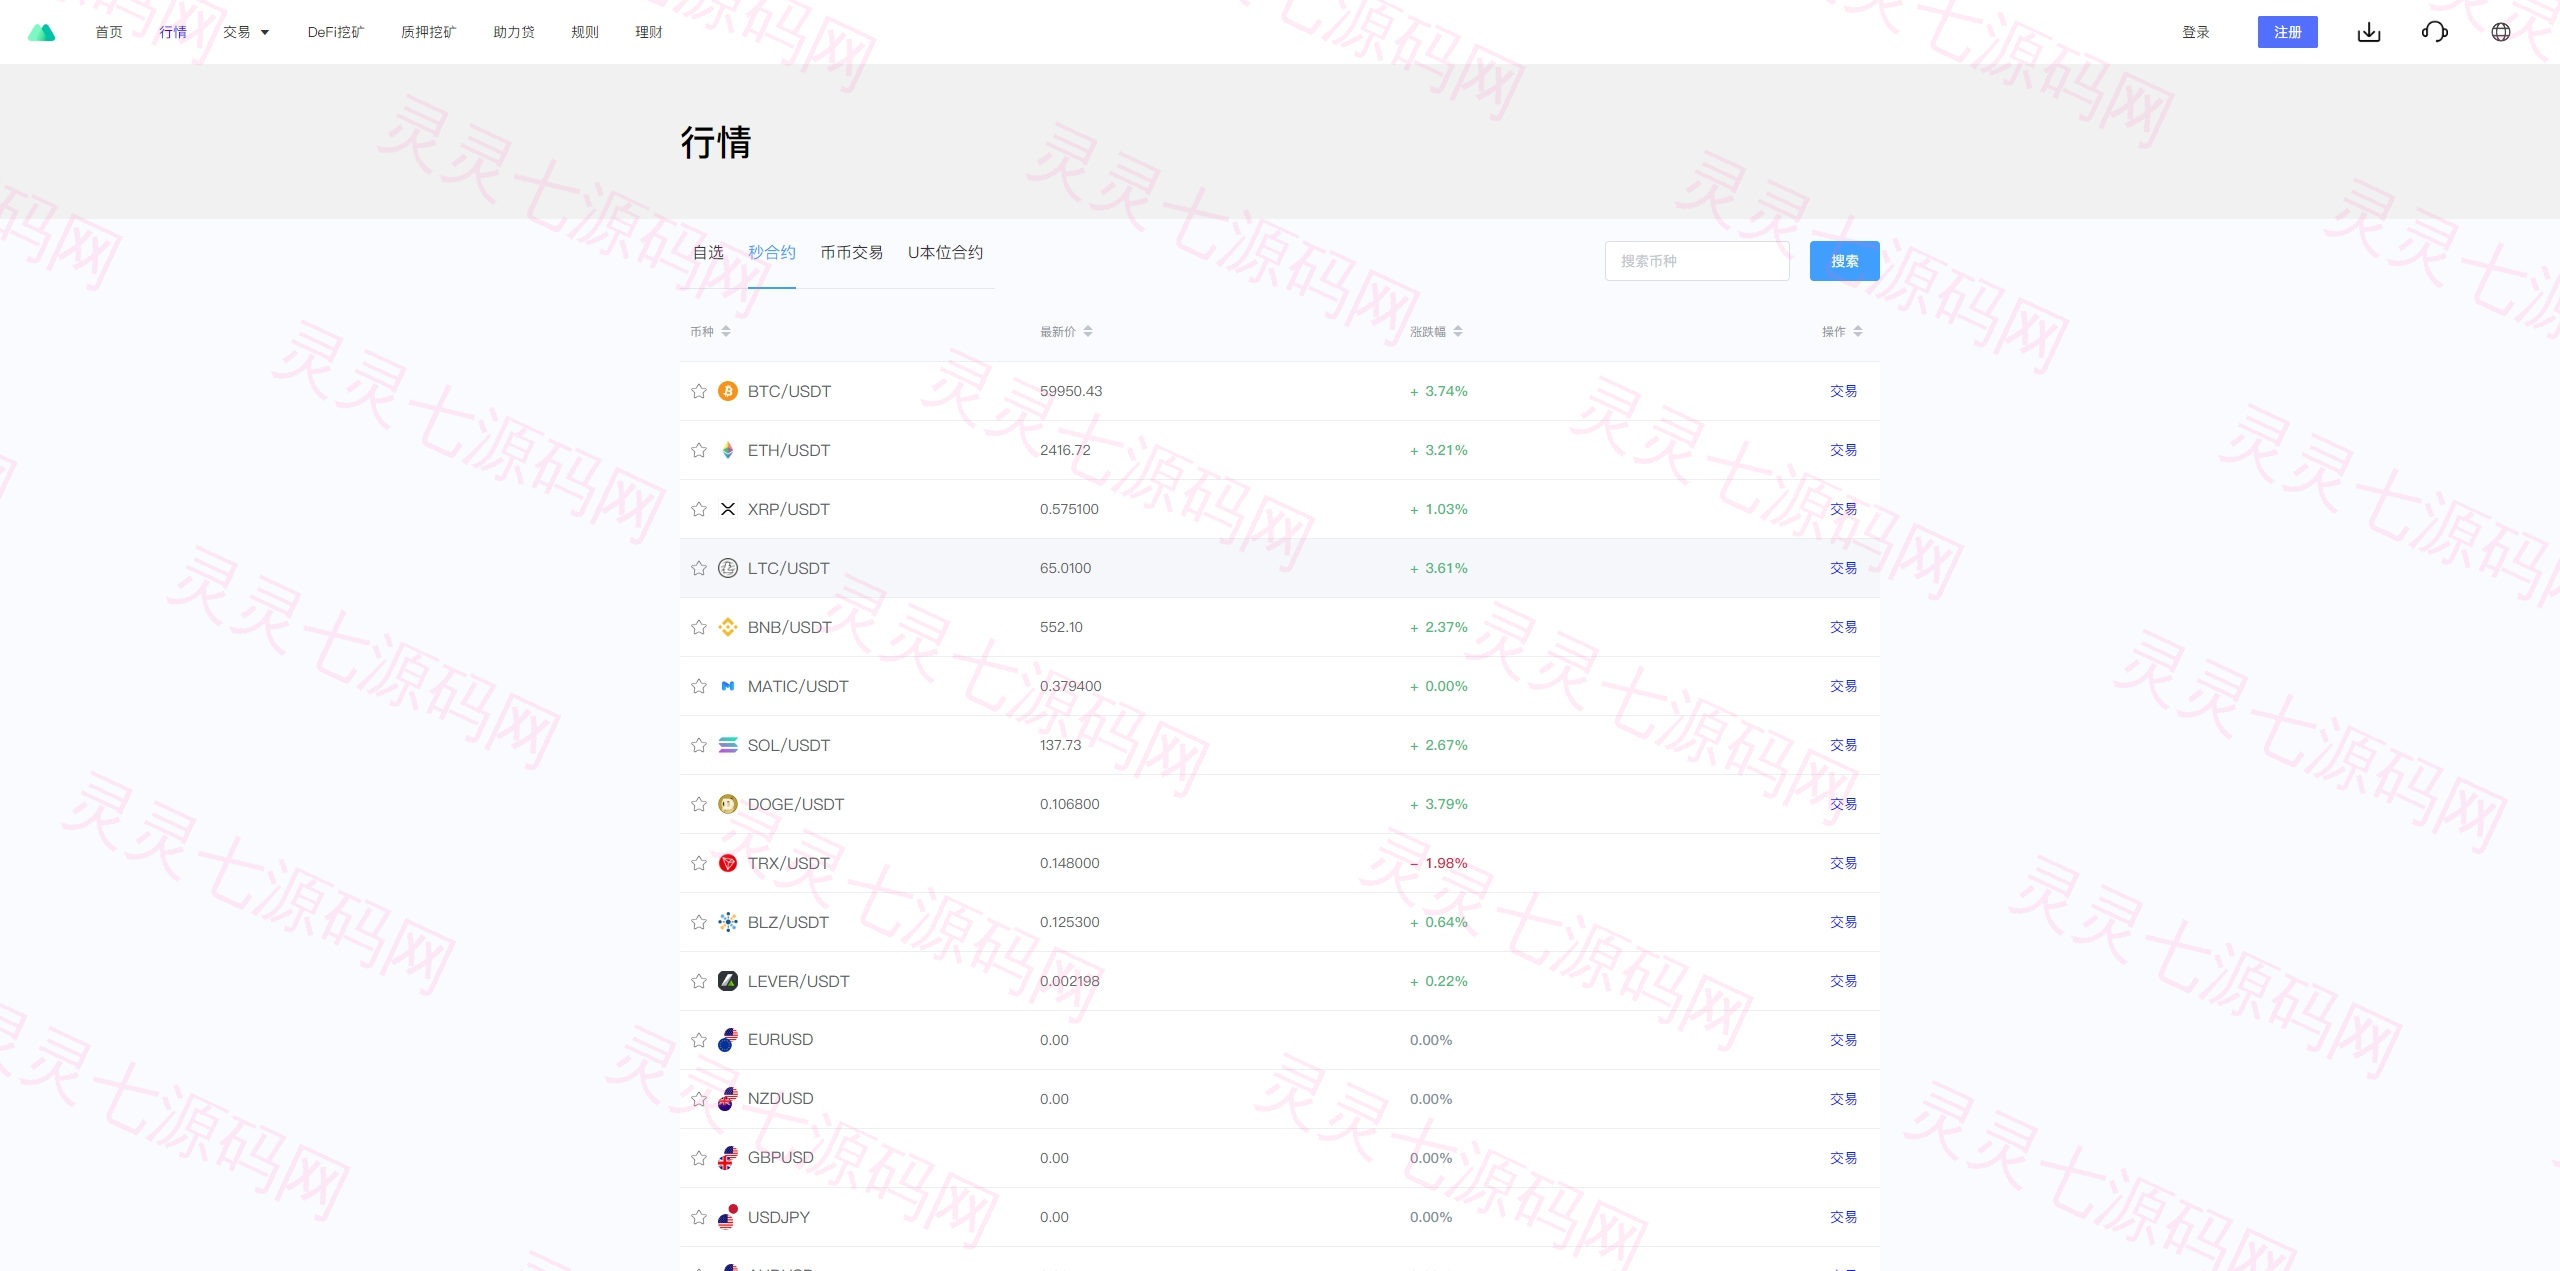Sort table by 最新价 column
This screenshot has height=1271, width=2560.
point(1066,331)
